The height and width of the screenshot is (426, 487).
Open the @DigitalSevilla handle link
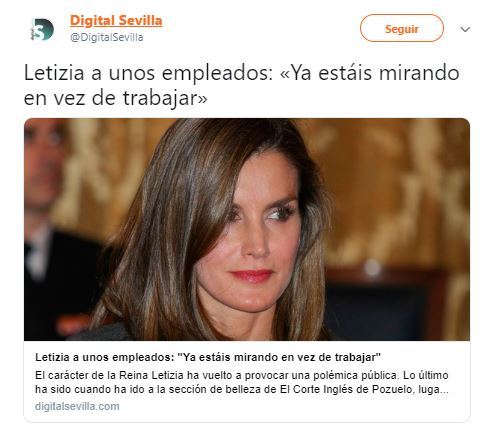[x=107, y=37]
